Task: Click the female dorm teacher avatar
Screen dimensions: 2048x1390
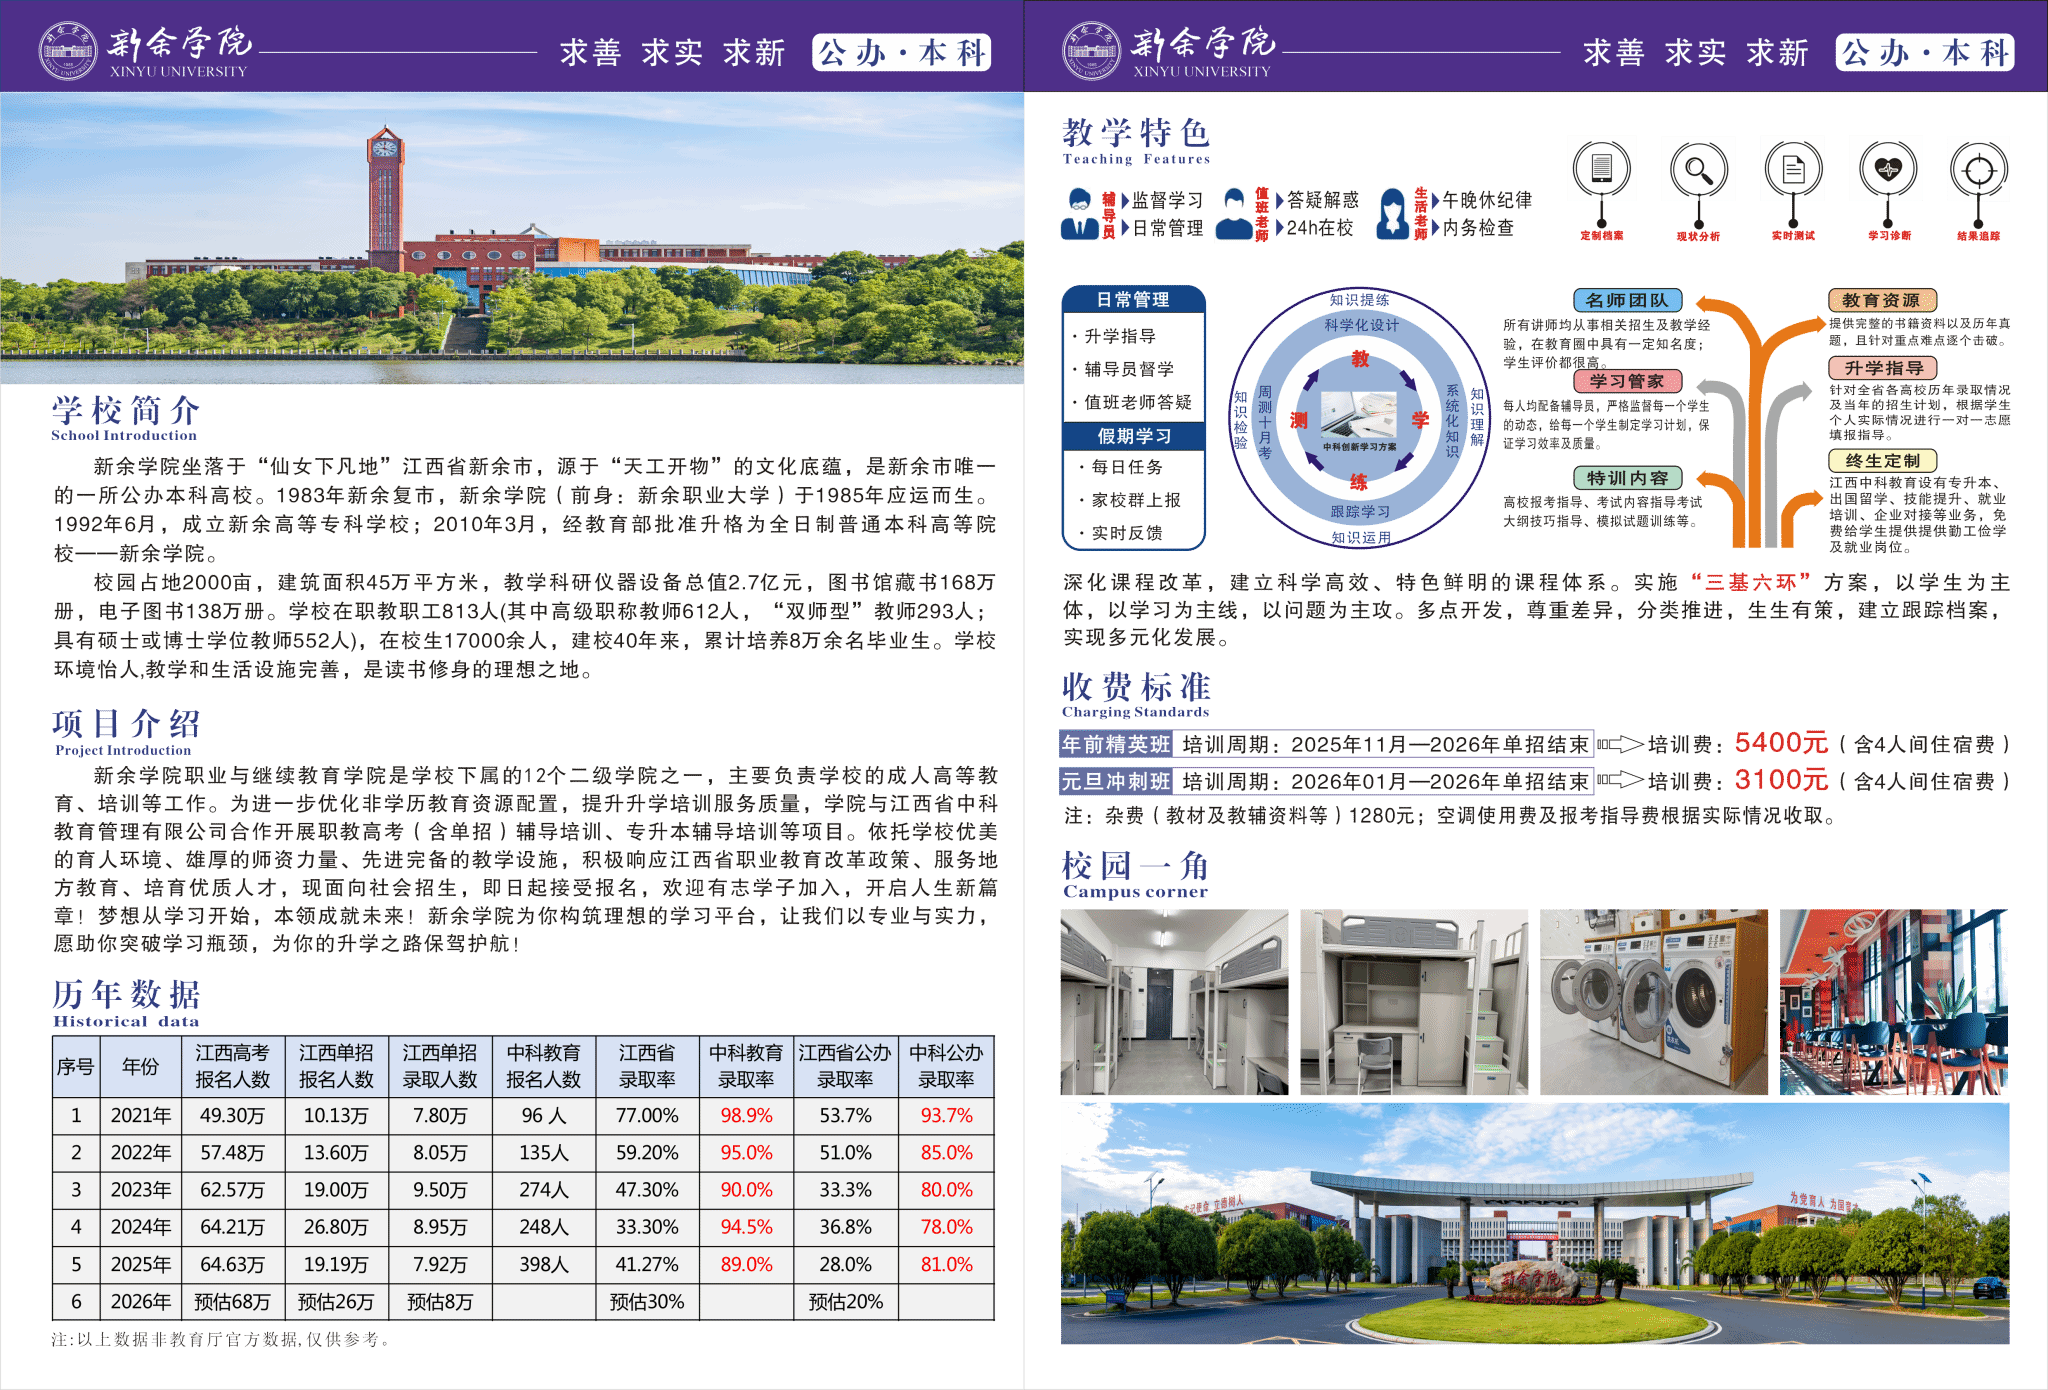Action: point(1392,213)
